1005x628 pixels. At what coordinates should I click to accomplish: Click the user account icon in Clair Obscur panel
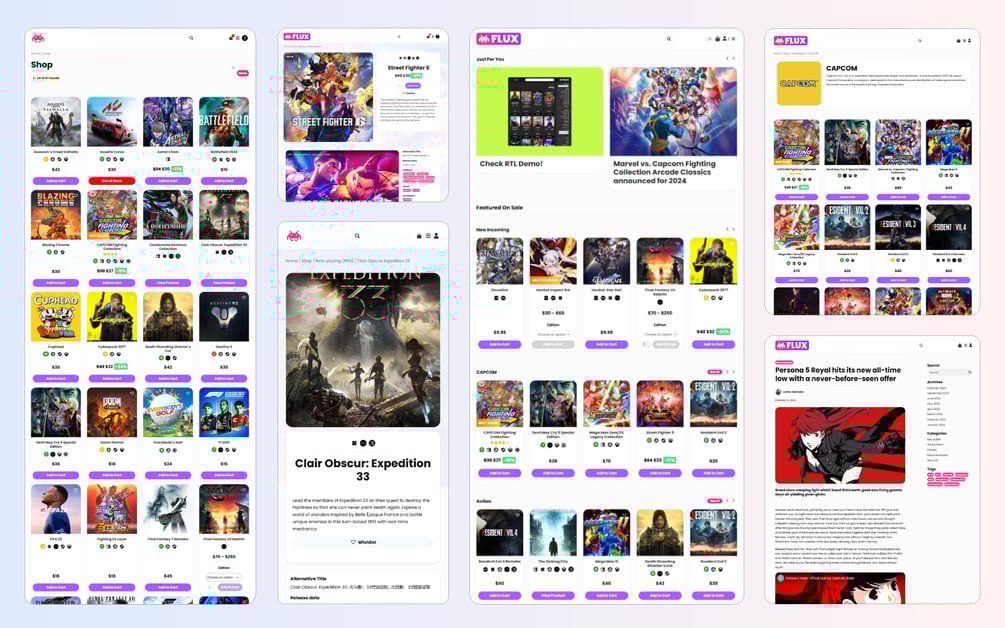click(x=436, y=236)
